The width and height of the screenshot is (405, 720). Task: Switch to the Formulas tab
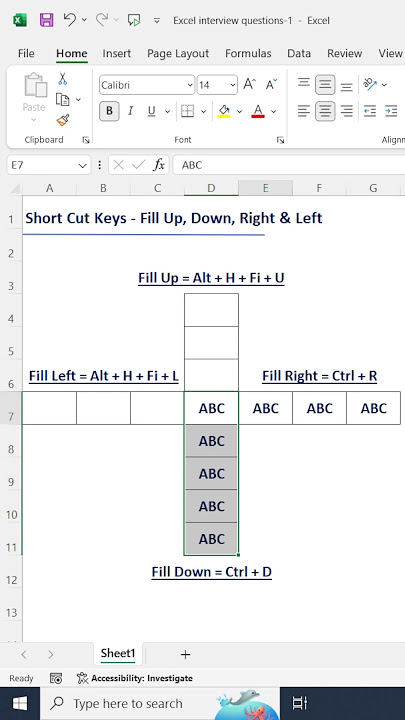248,53
